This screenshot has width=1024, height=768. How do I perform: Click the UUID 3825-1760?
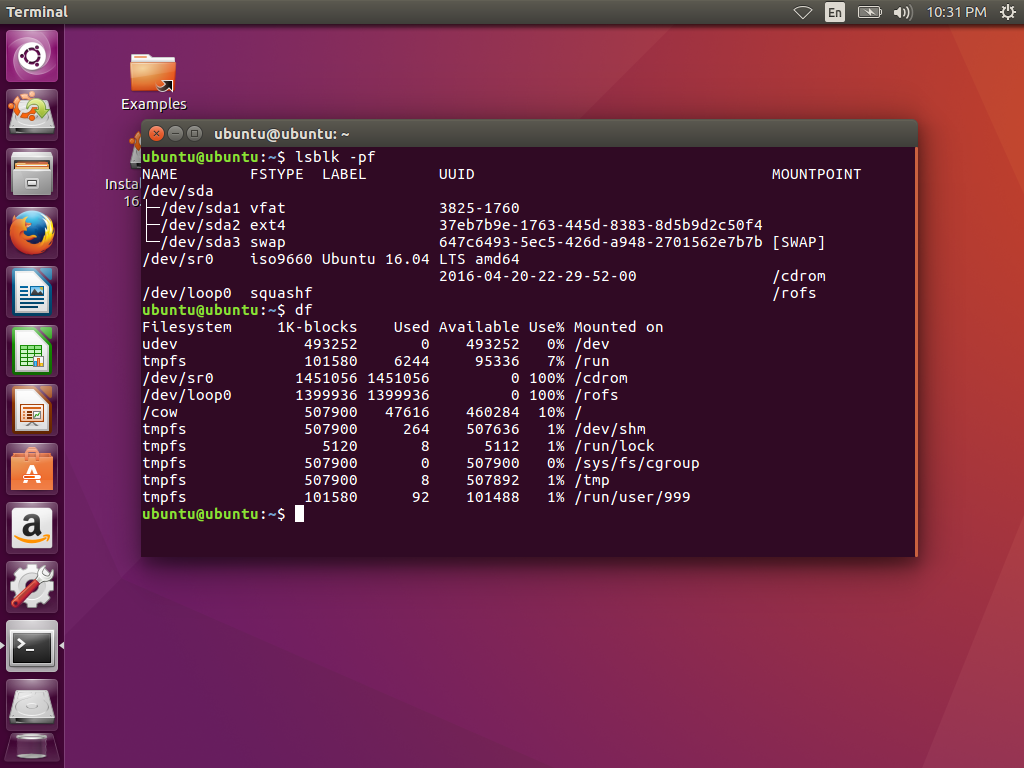tap(479, 208)
